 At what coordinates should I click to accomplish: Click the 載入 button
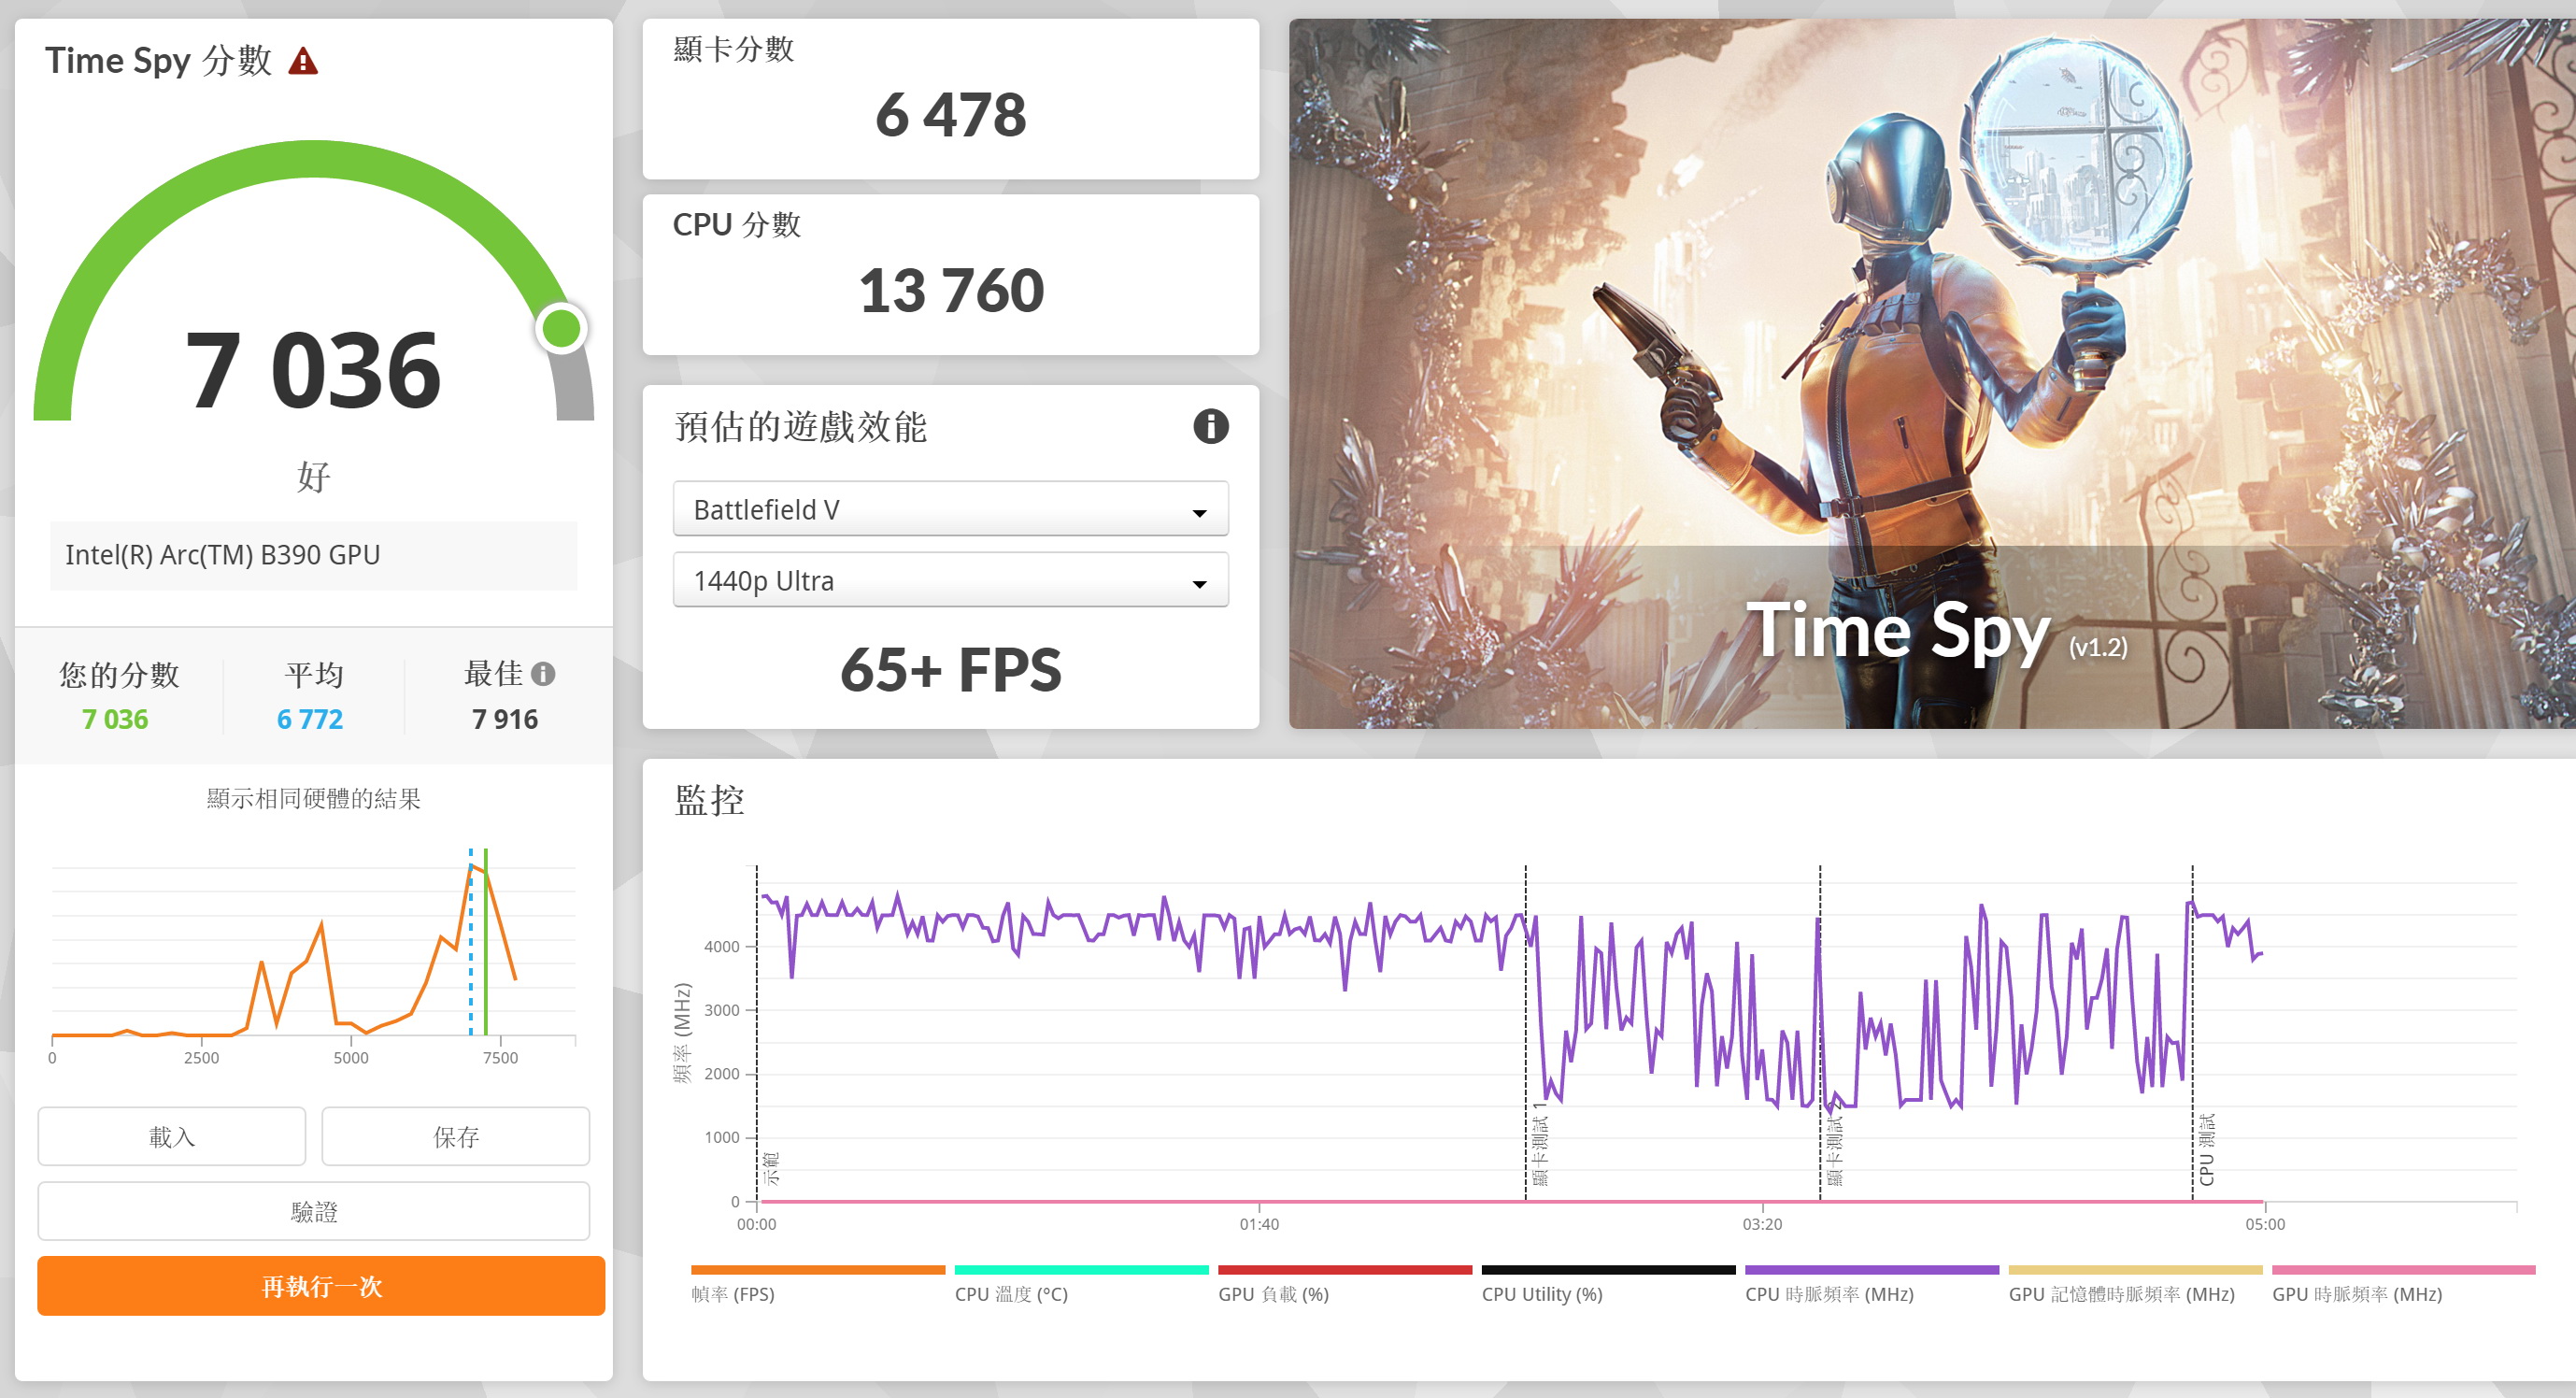click(x=172, y=1136)
